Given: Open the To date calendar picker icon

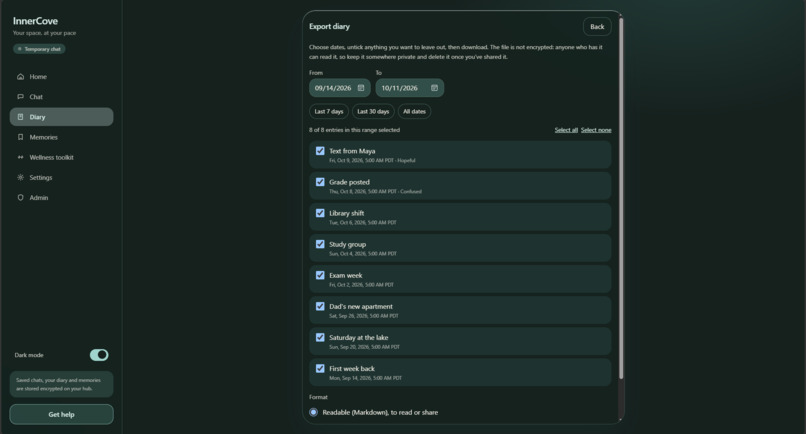Looking at the screenshot, I should tap(434, 88).
